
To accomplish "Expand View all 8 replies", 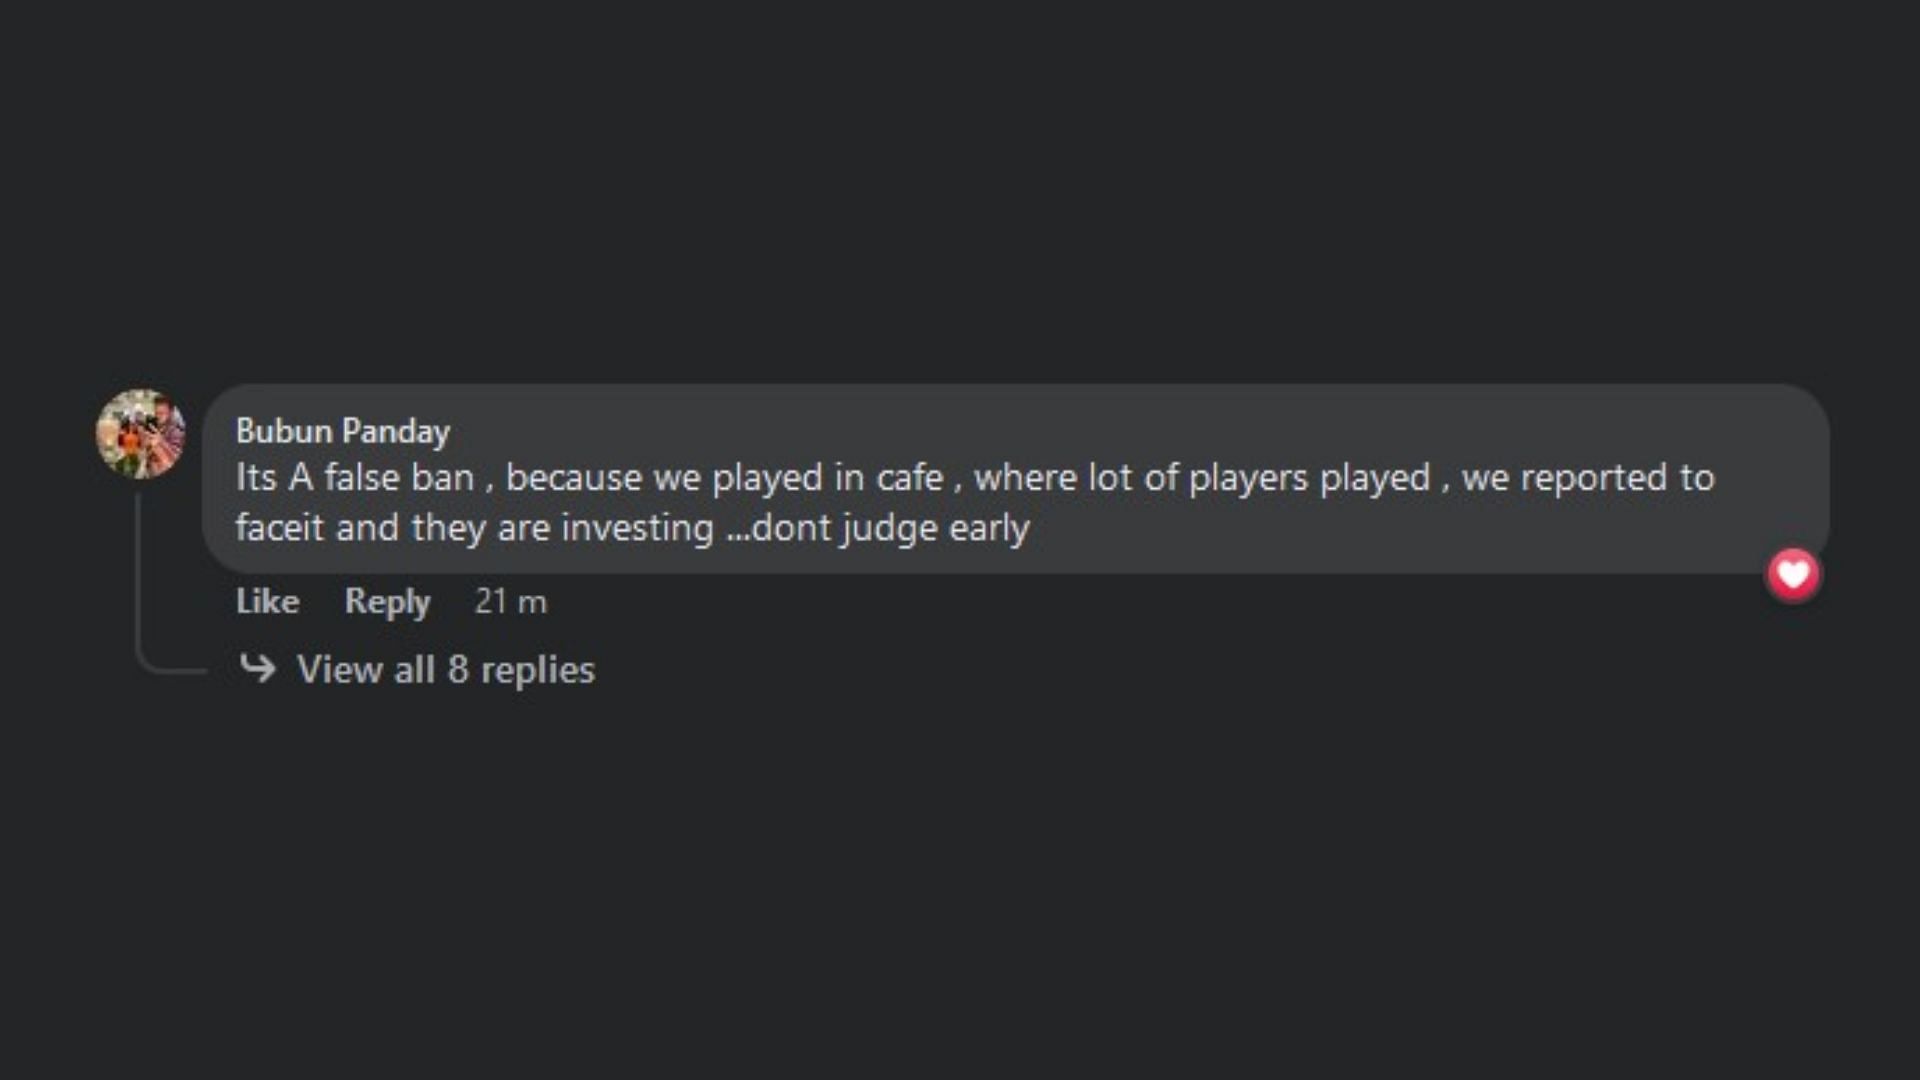I will 445,669.
